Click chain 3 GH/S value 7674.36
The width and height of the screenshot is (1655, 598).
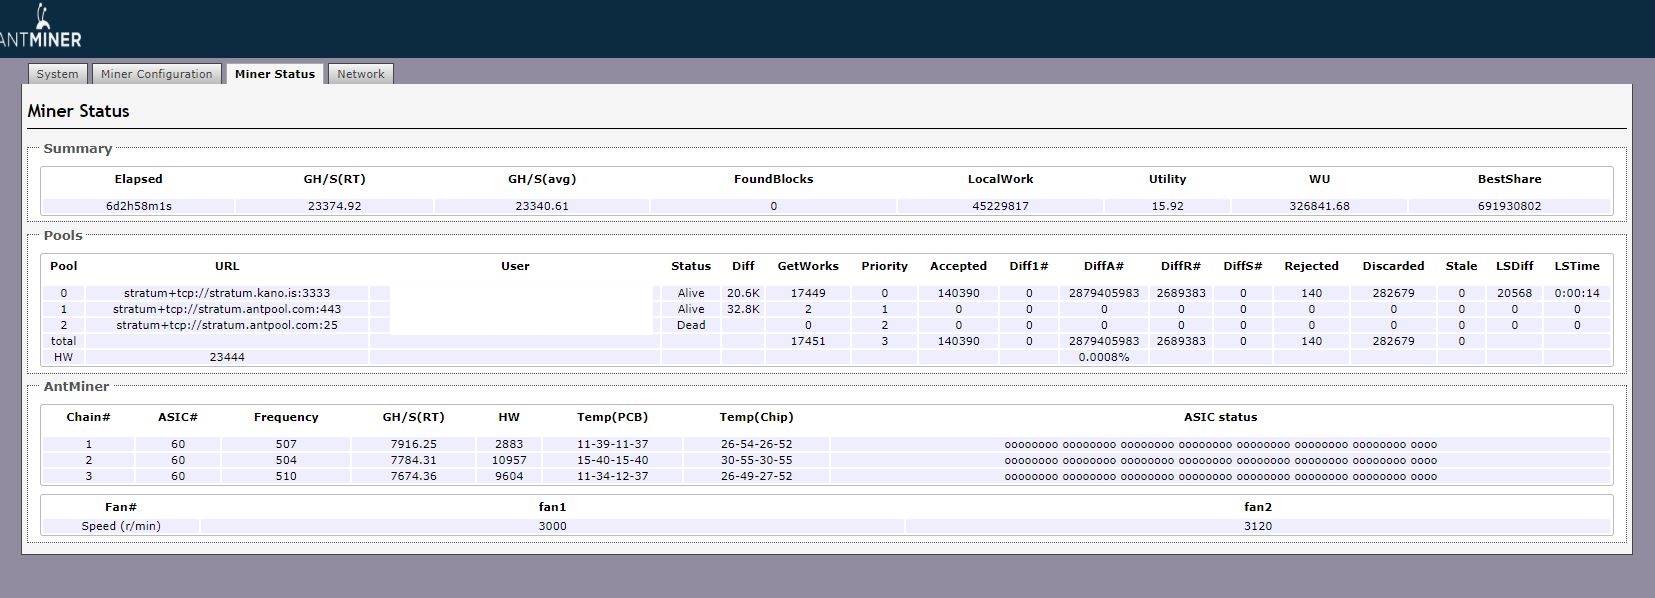click(413, 476)
